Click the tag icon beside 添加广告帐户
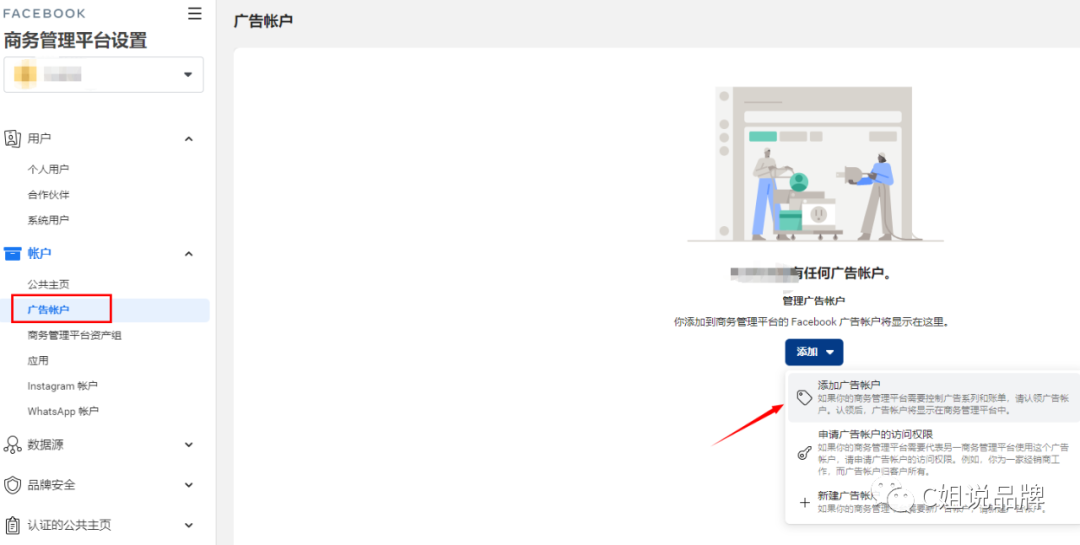The width and height of the screenshot is (1080, 545). point(804,398)
